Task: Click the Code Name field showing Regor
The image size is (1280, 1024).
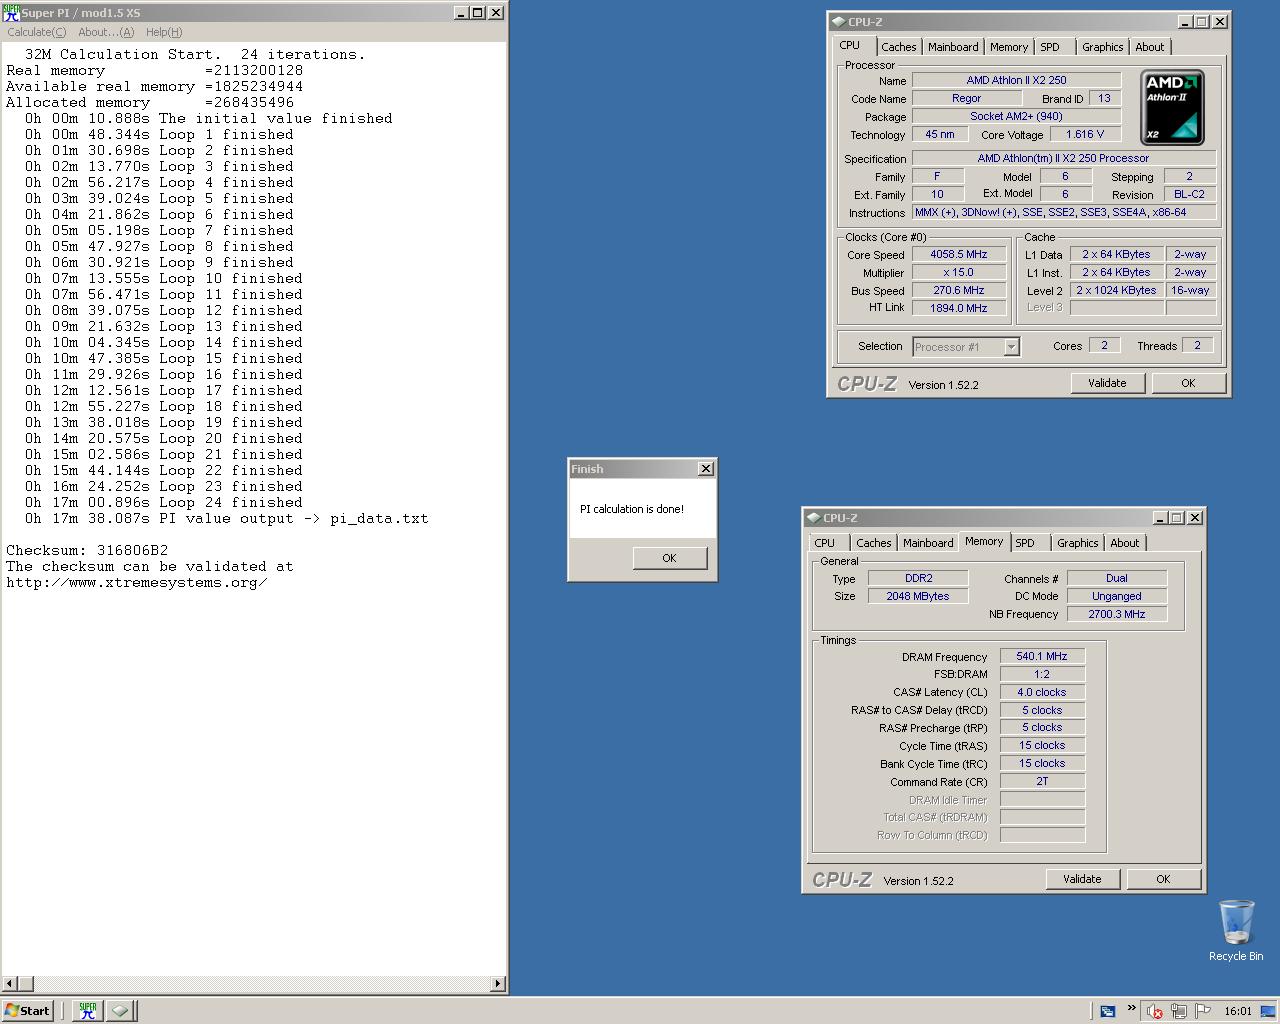Action: click(966, 98)
